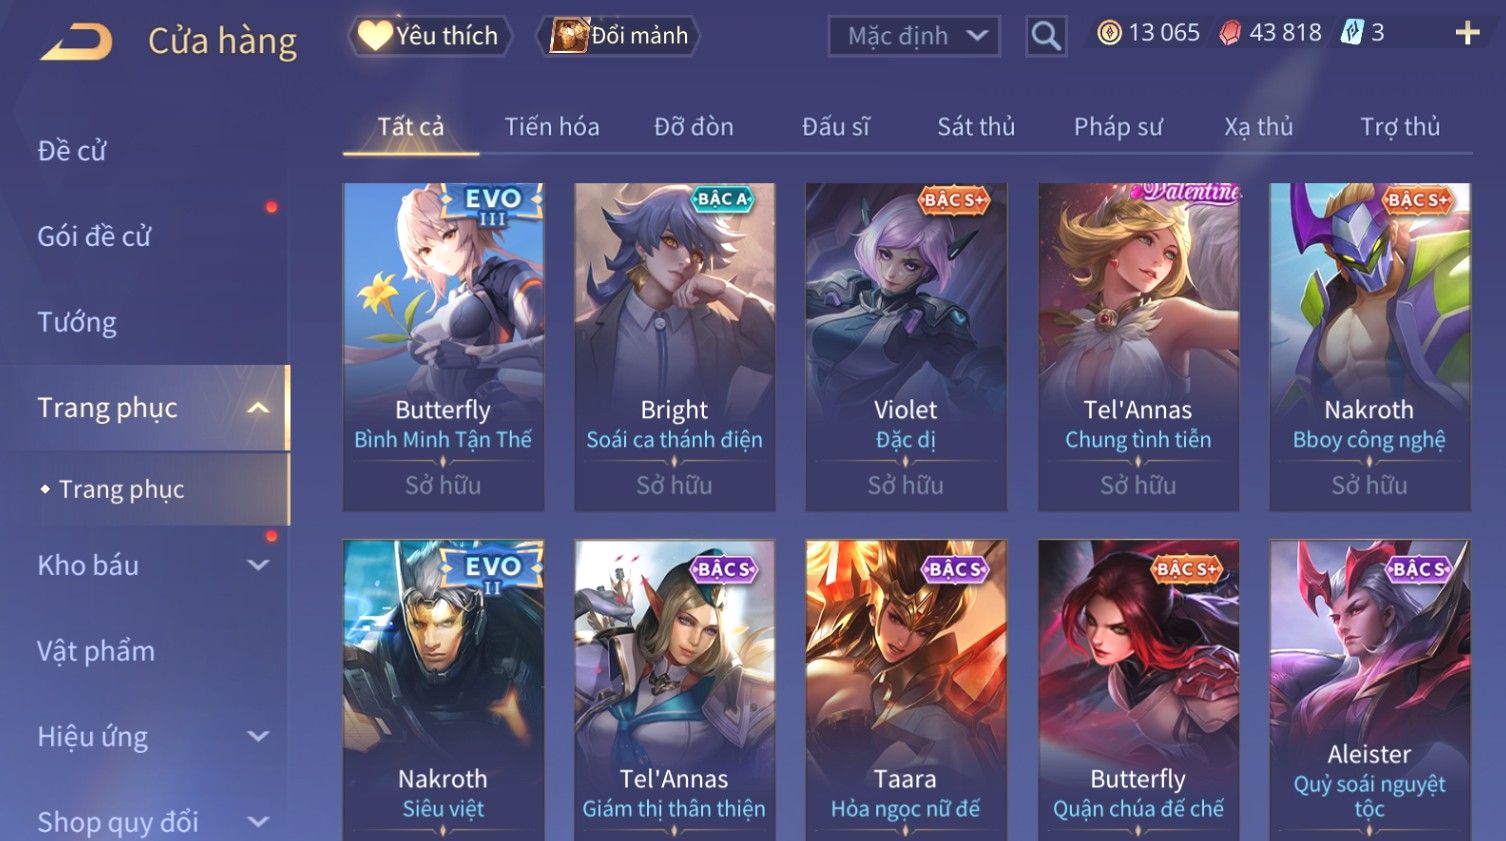Click the red ruby balance 43 818

coord(1270,33)
